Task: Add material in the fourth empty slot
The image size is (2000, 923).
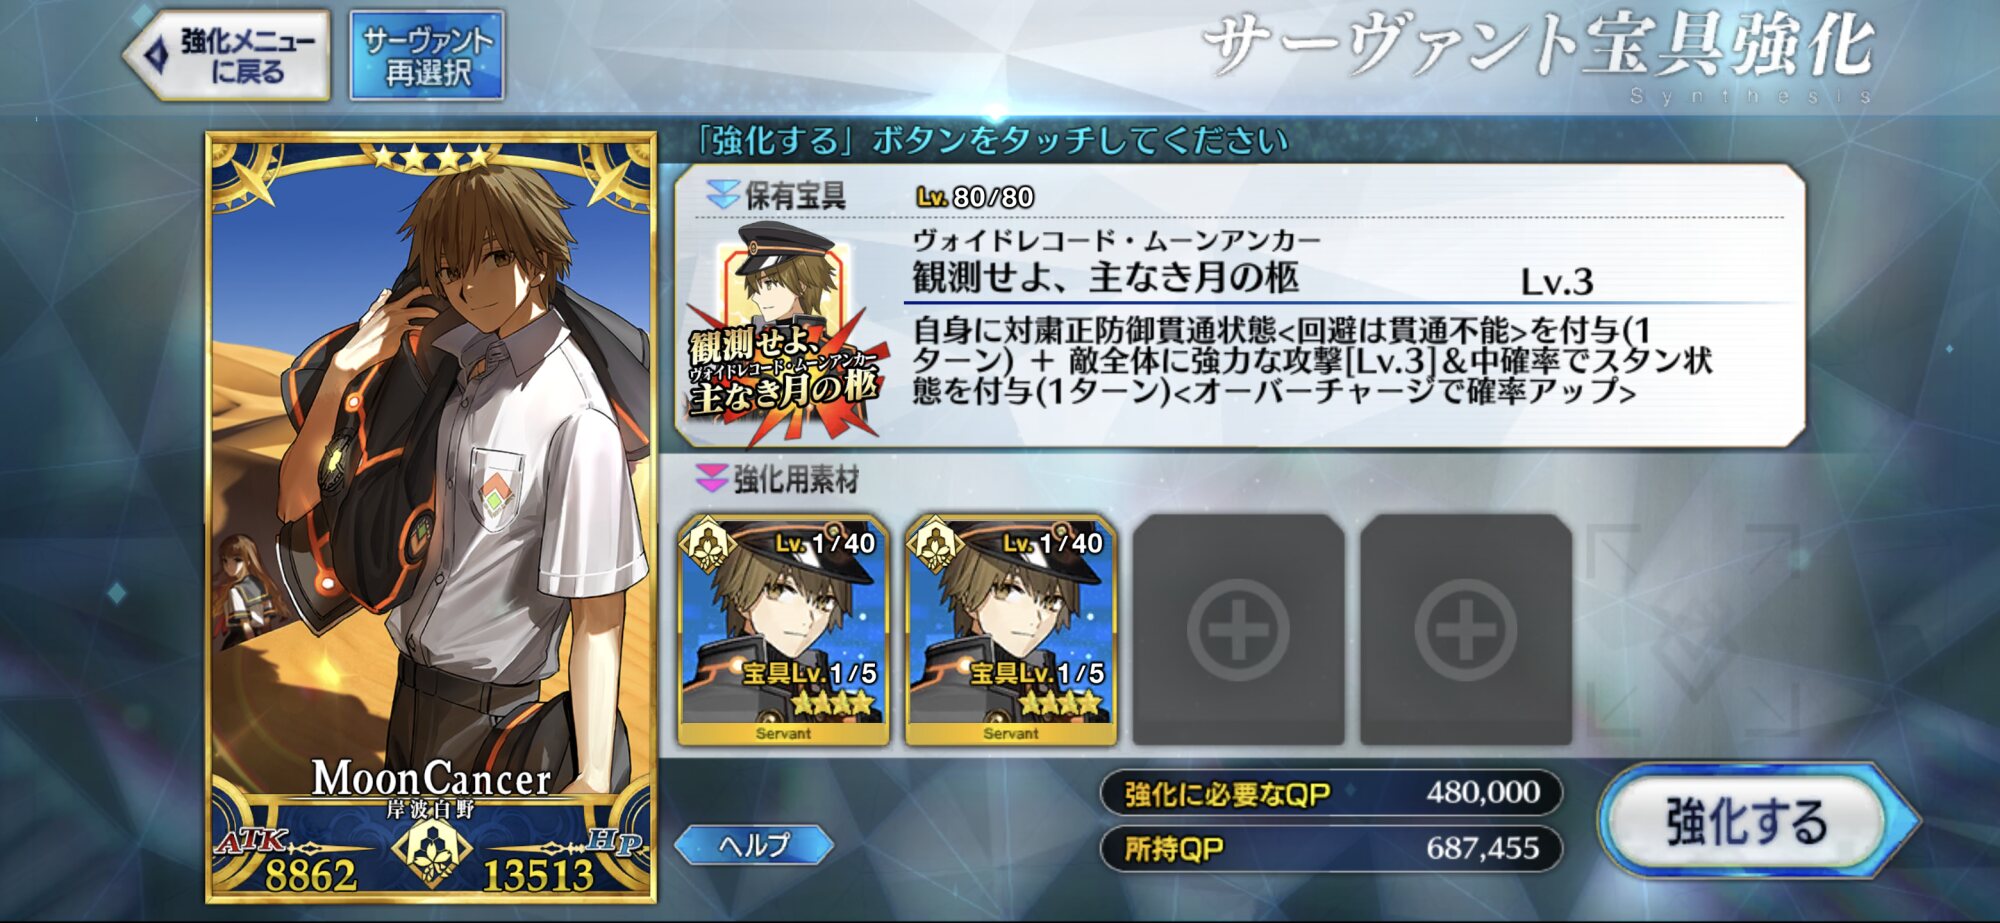Action: [1466, 629]
